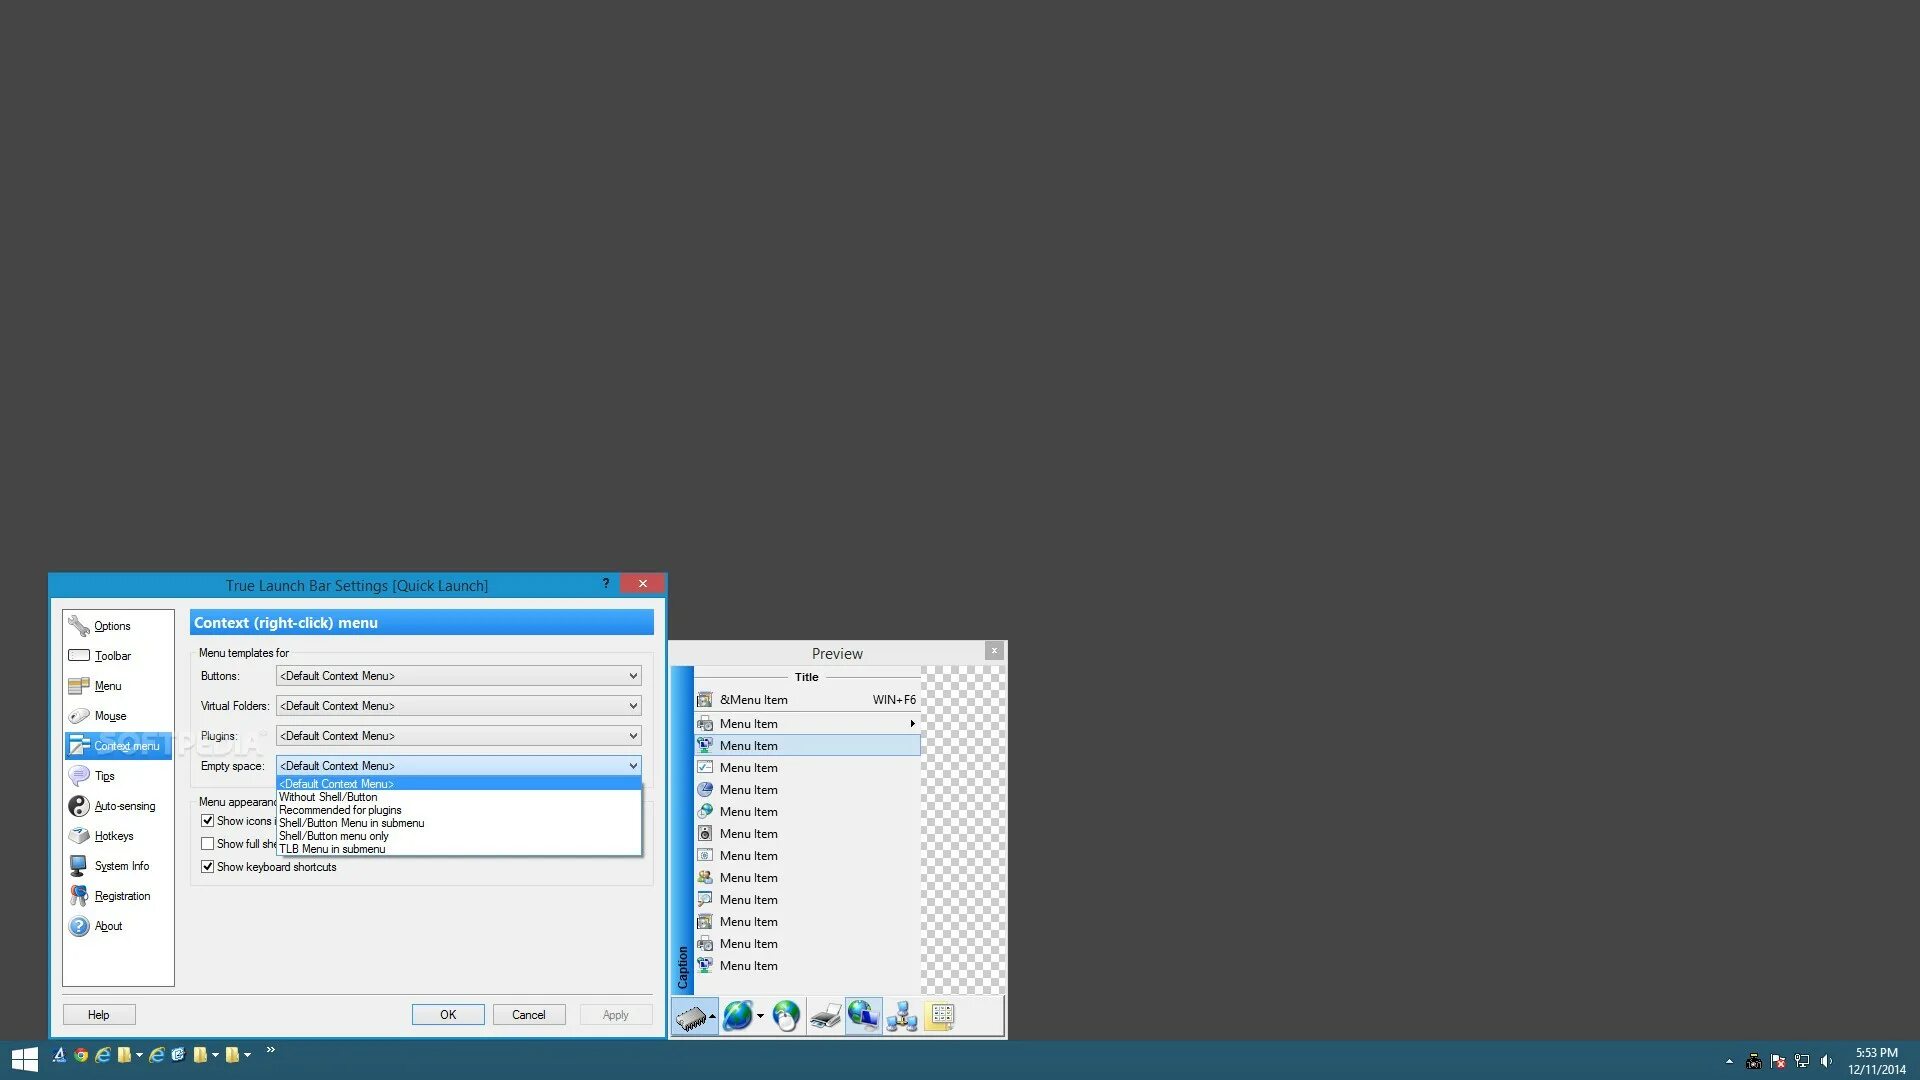Click the printer icon in preview toolbar
The height and width of the screenshot is (1080, 1920).
[825, 1017]
